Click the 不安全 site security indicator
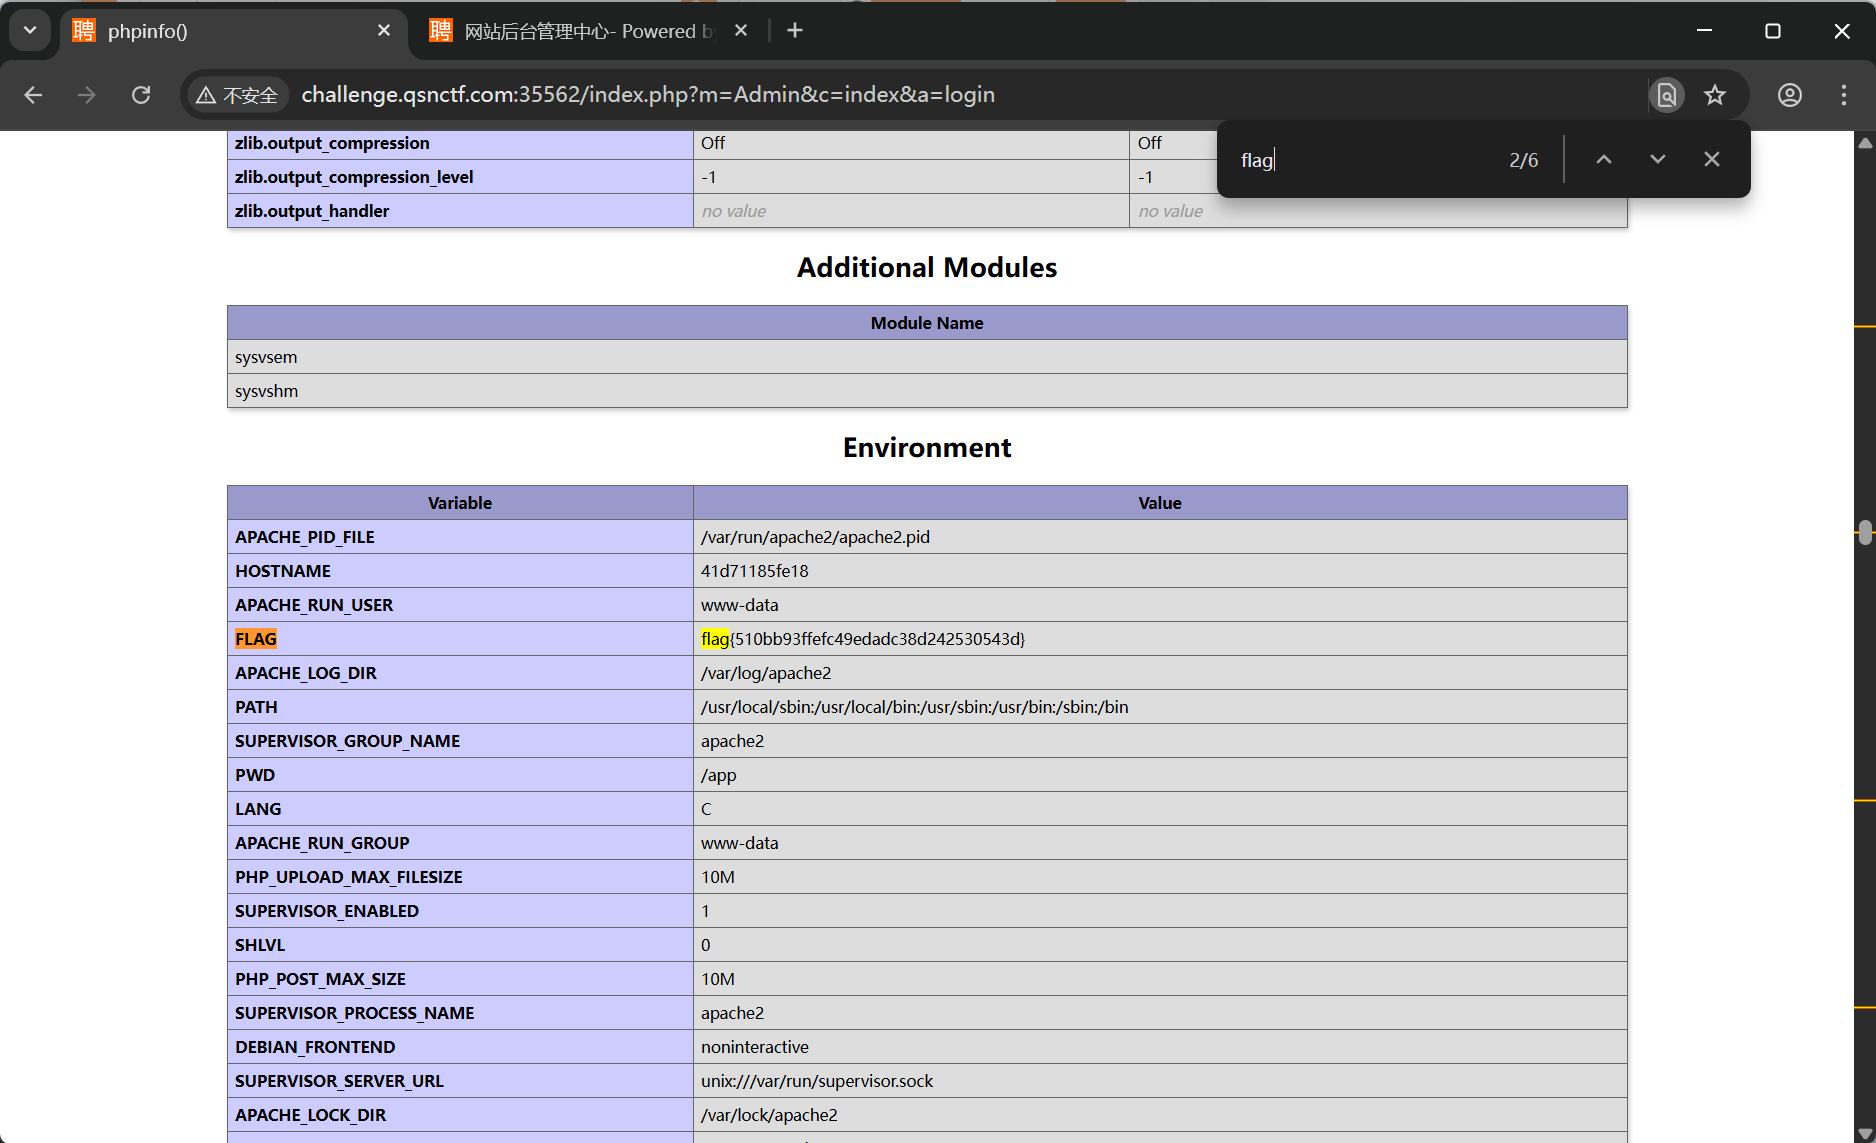The height and width of the screenshot is (1143, 1876). [238, 95]
